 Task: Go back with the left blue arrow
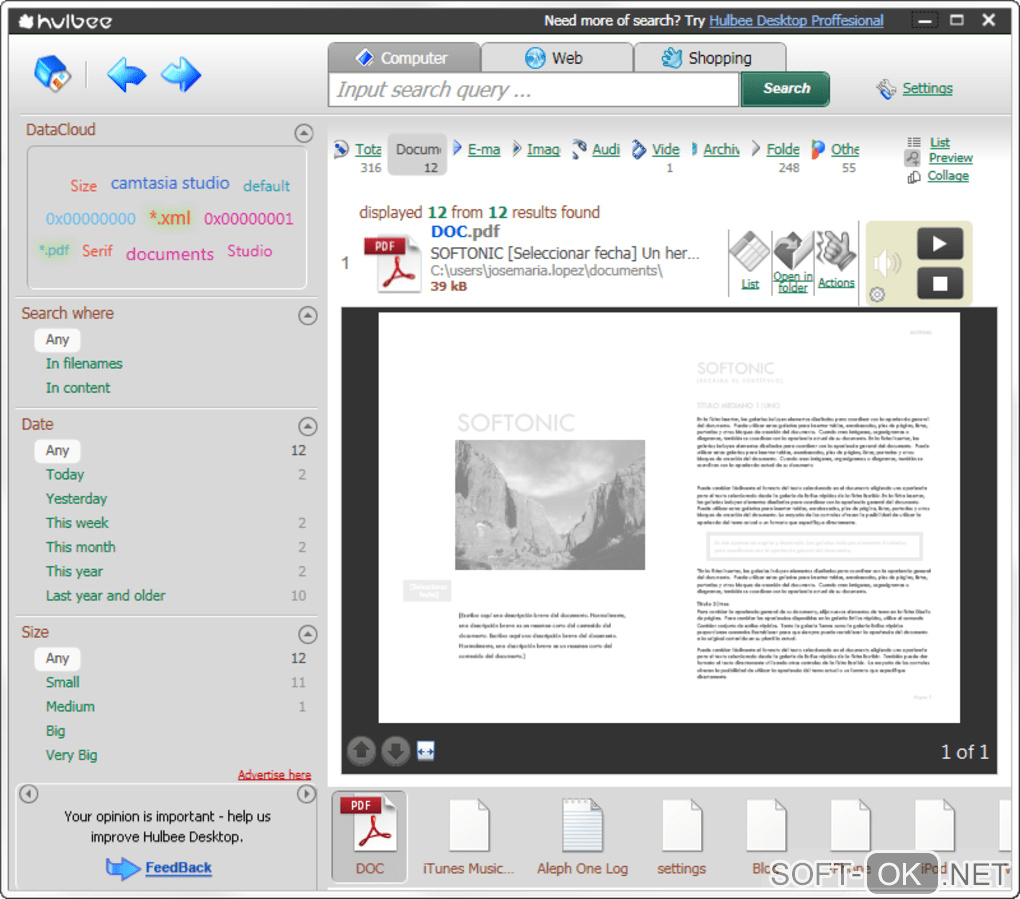tap(126, 74)
